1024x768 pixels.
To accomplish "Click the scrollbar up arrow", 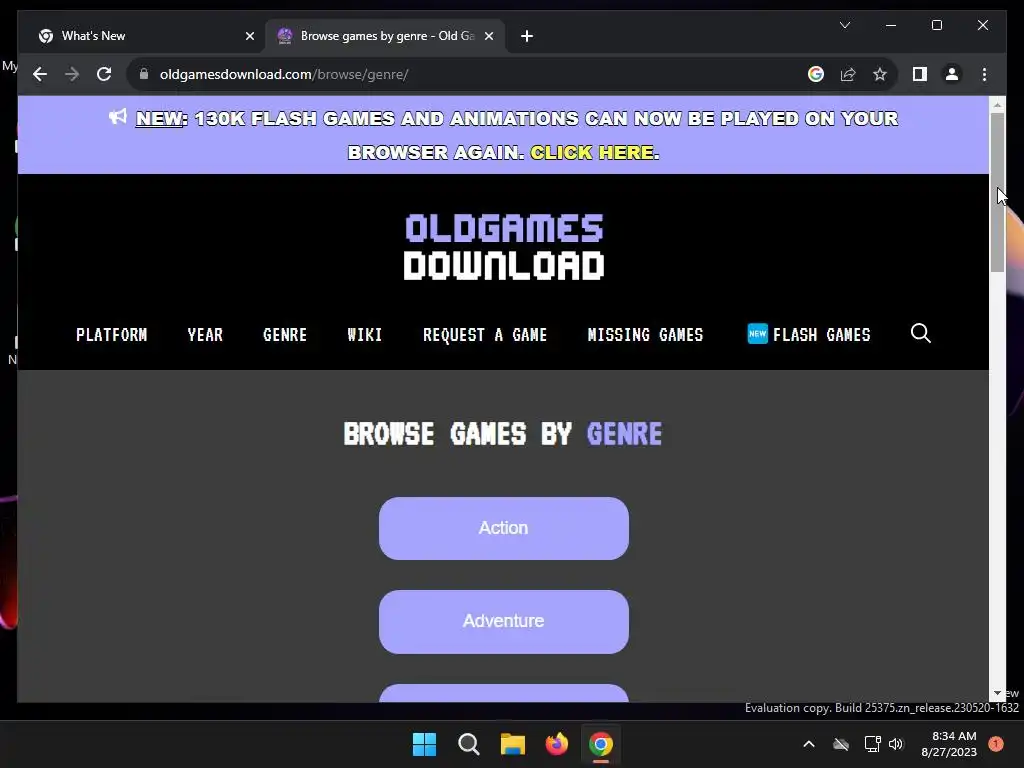I will pyautogui.click(x=997, y=104).
